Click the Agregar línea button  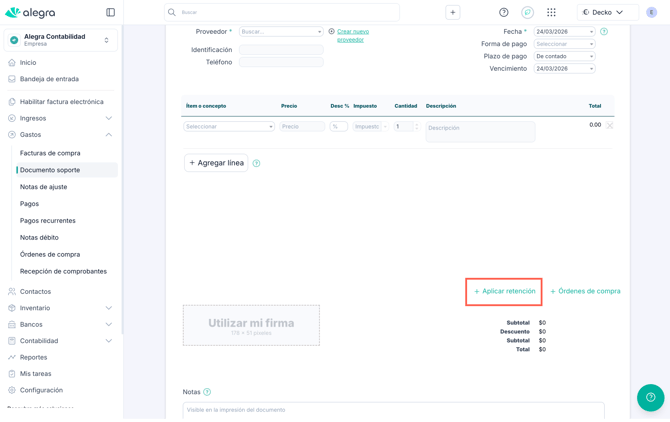(x=216, y=163)
